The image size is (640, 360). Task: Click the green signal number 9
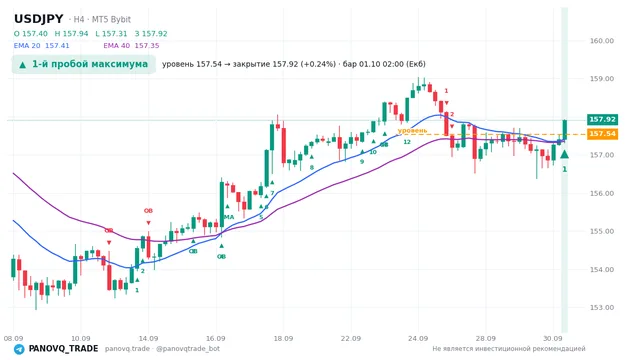[x=362, y=162]
